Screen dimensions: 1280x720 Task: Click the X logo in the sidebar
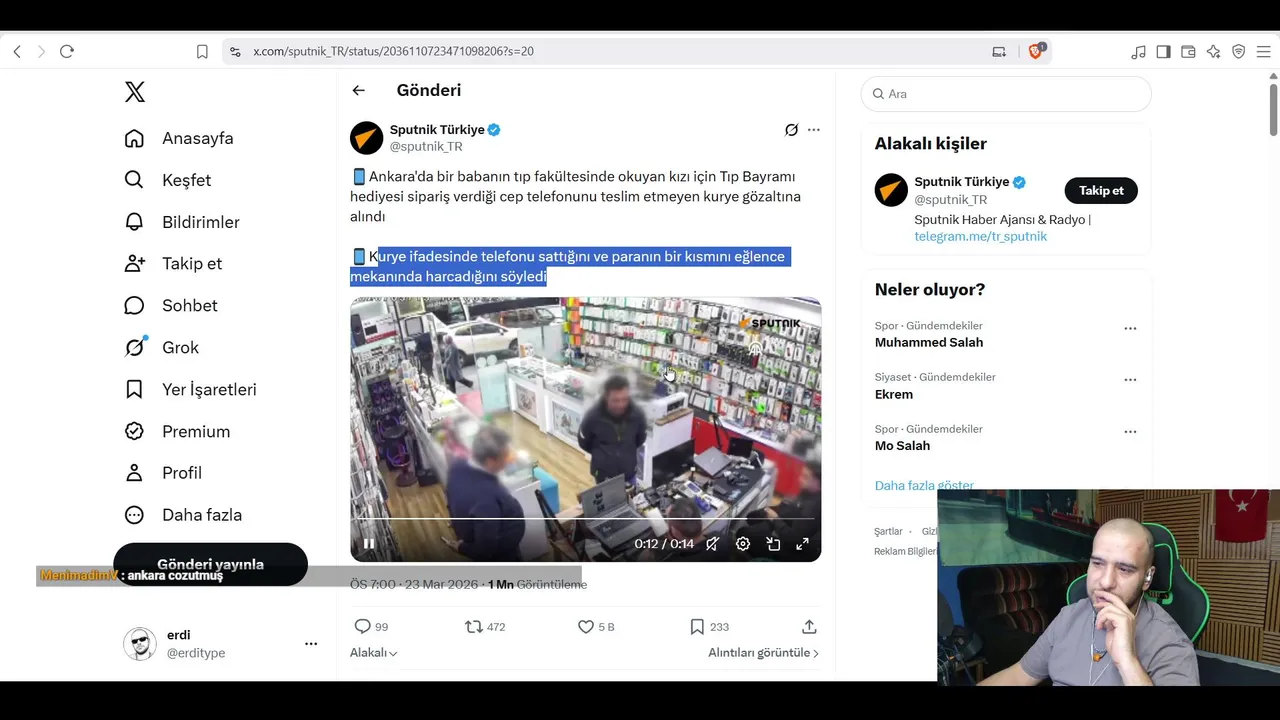[x=135, y=92]
